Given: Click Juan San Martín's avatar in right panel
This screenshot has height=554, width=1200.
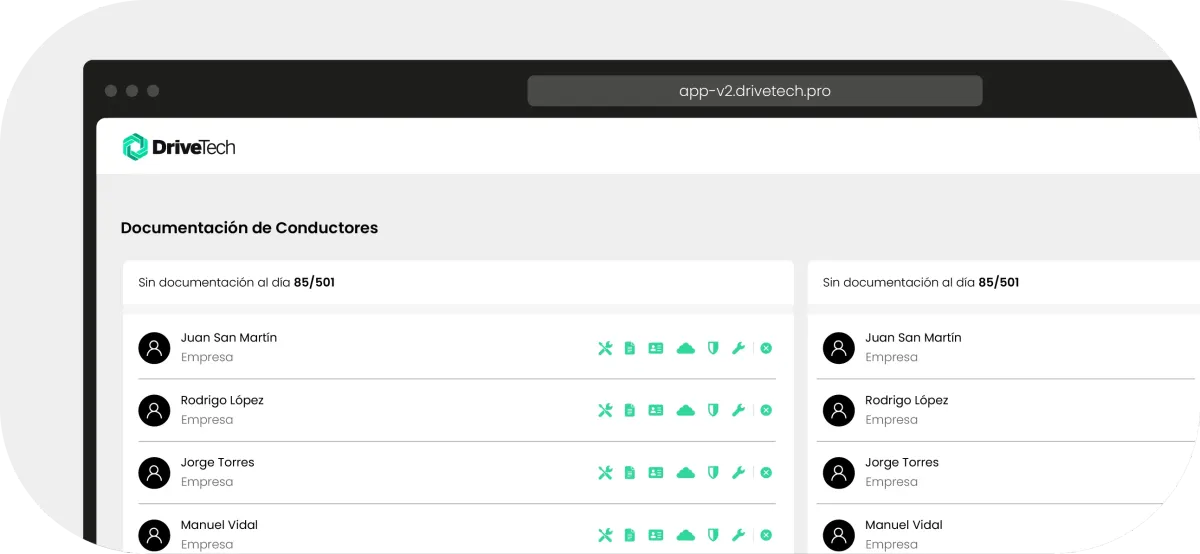Looking at the screenshot, I should [x=839, y=348].
